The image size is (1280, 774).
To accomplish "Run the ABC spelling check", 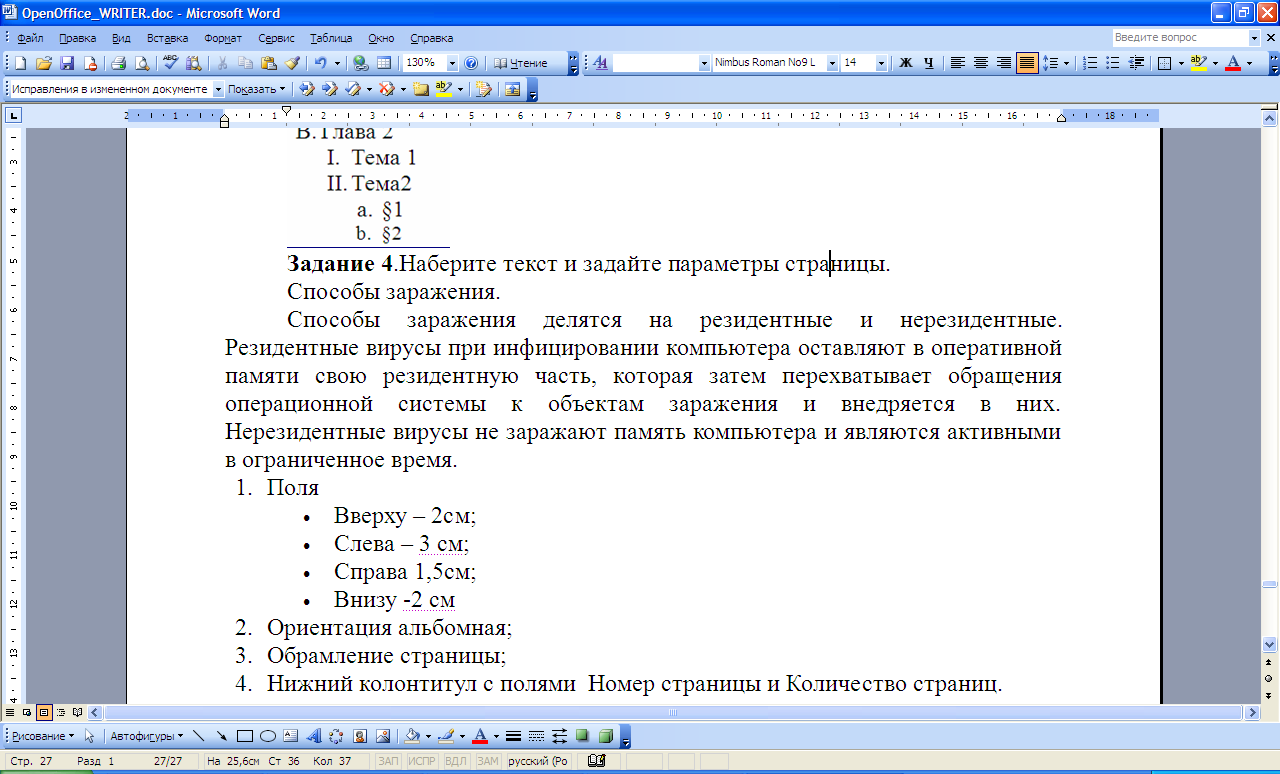I will (x=170, y=63).
